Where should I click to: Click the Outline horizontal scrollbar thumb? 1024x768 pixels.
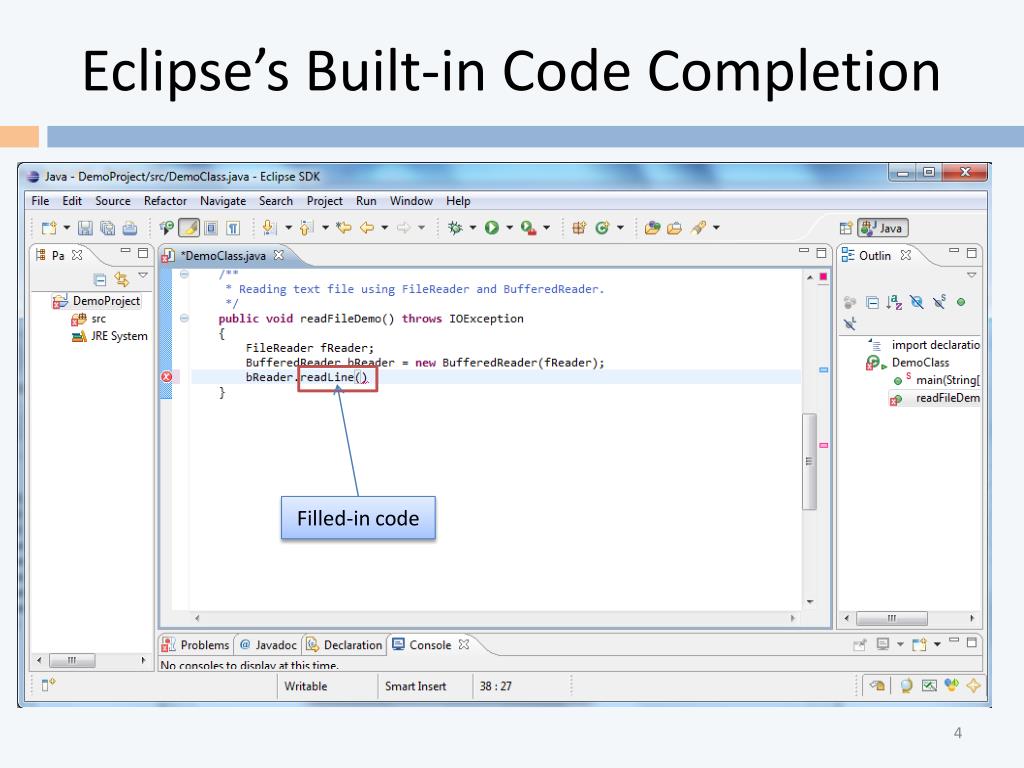point(891,618)
